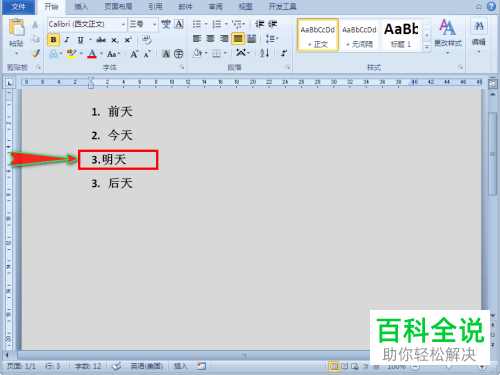The height and width of the screenshot is (375, 500).
Task: Click the Grow Font icon
Action: [134, 54]
